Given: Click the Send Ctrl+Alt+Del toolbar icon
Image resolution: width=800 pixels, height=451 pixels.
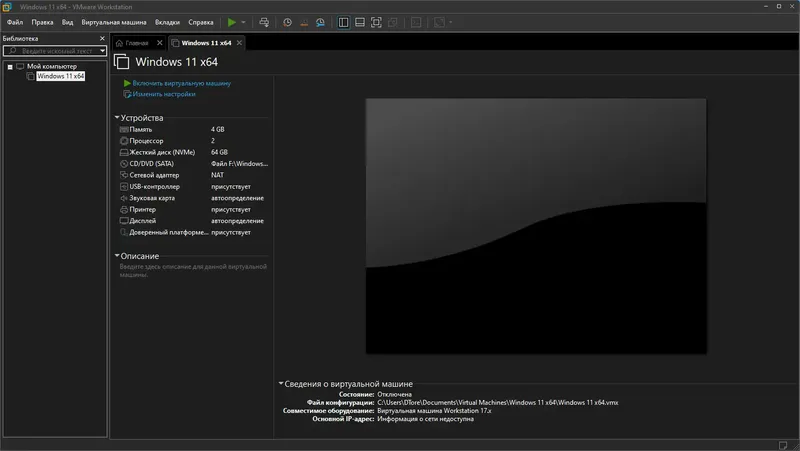Looking at the screenshot, I should [264, 22].
